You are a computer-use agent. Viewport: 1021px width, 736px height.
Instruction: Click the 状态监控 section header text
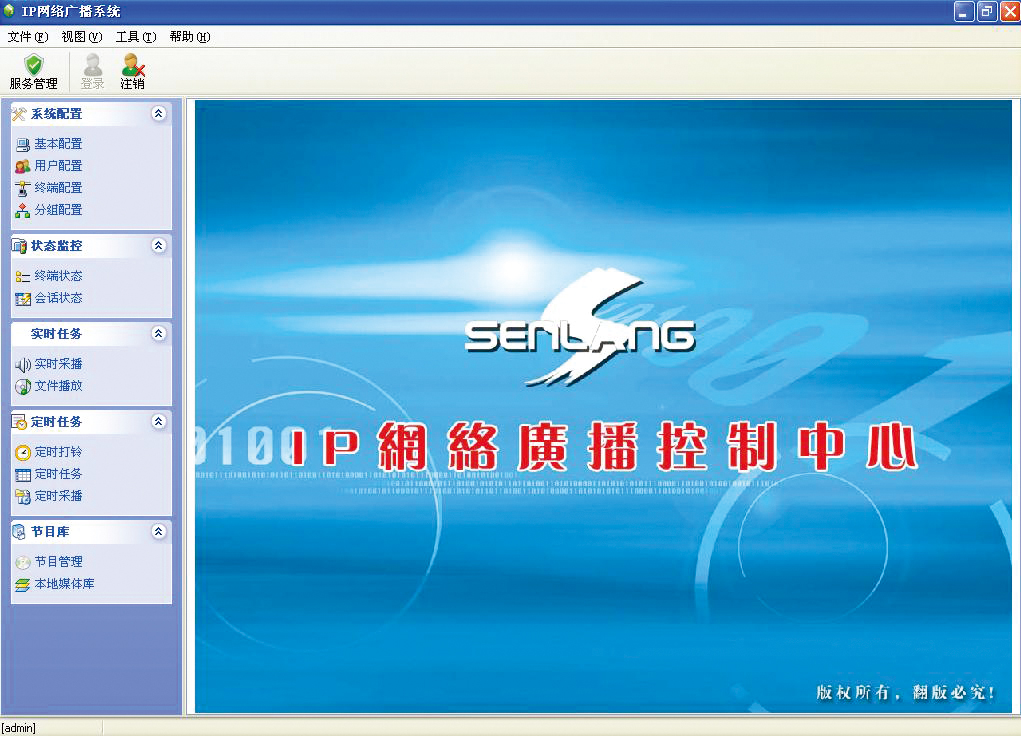coord(57,246)
